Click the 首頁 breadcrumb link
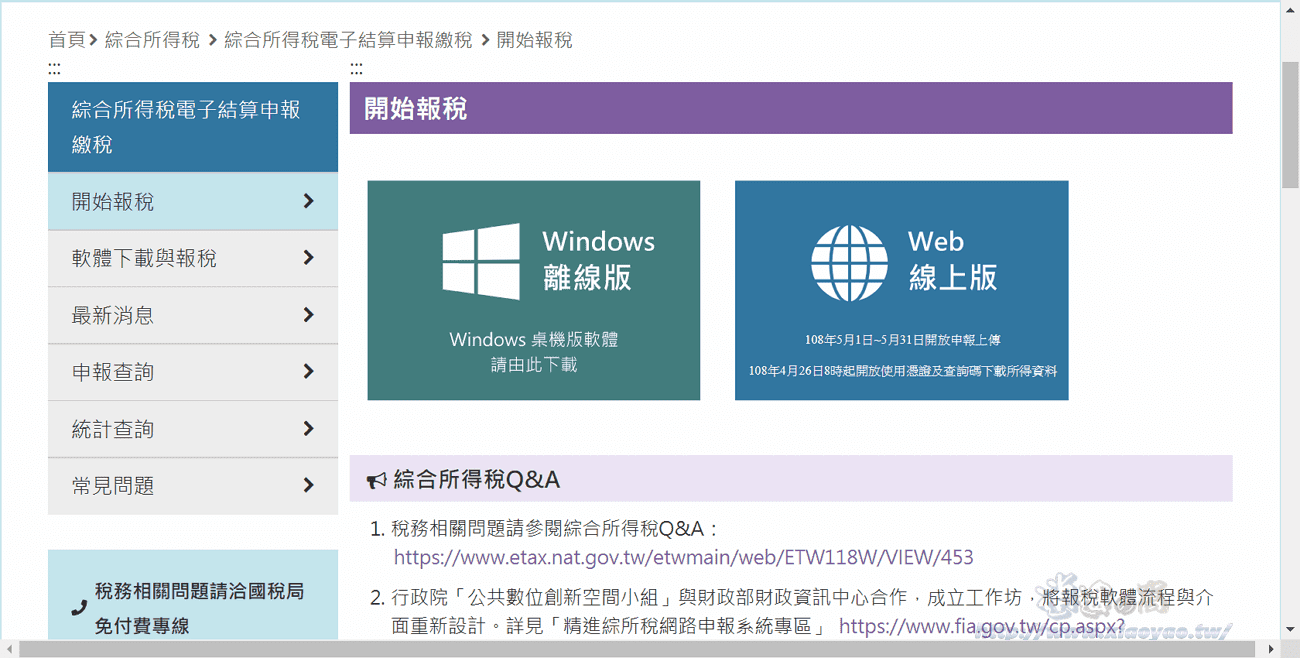The image size is (1300, 658). click(x=67, y=40)
